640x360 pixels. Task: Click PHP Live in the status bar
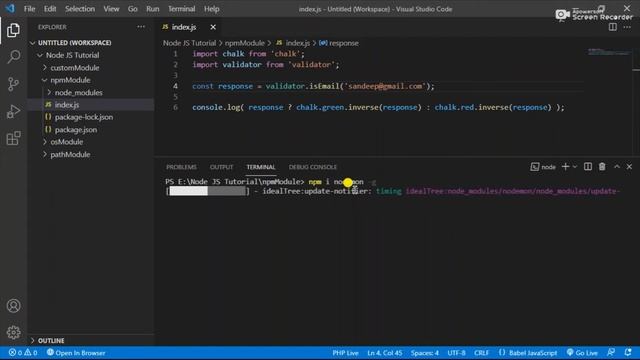[345, 353]
